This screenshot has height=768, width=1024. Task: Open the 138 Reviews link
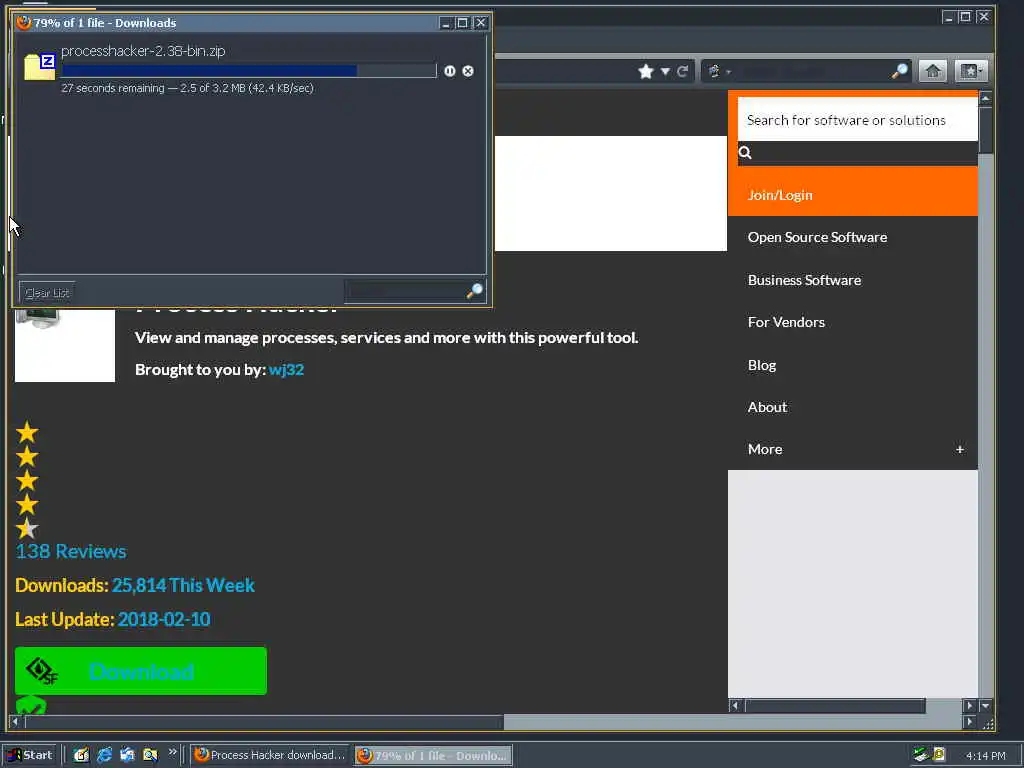(71, 551)
